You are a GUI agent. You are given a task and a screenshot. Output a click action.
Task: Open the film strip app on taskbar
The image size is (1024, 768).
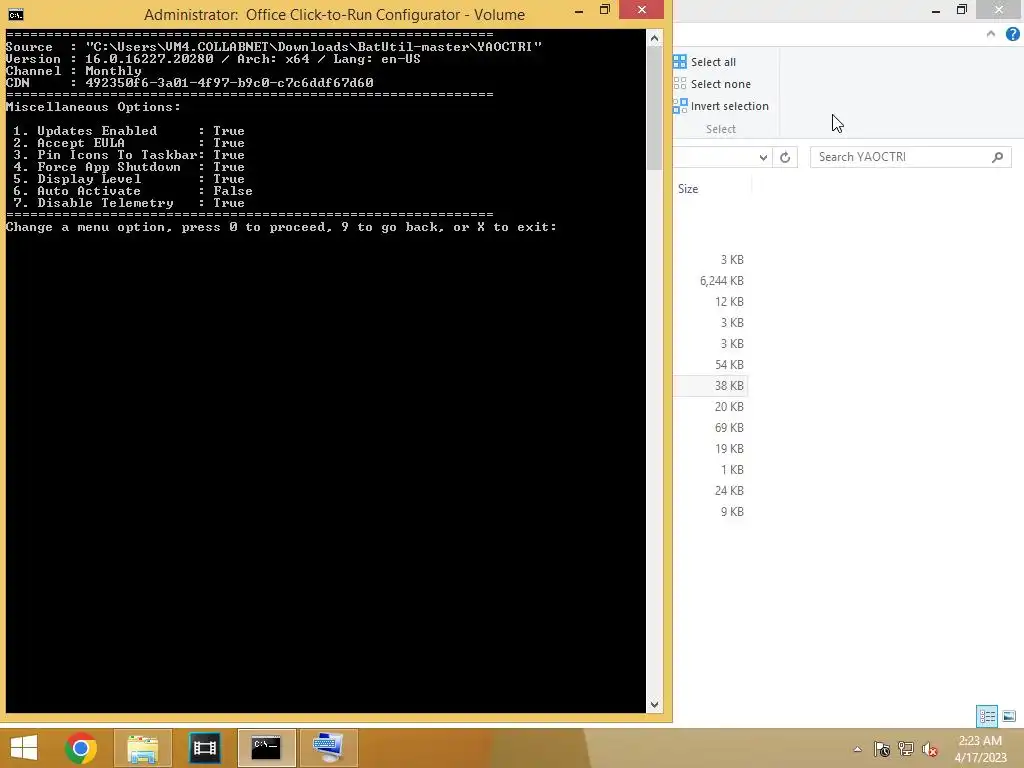[204, 748]
